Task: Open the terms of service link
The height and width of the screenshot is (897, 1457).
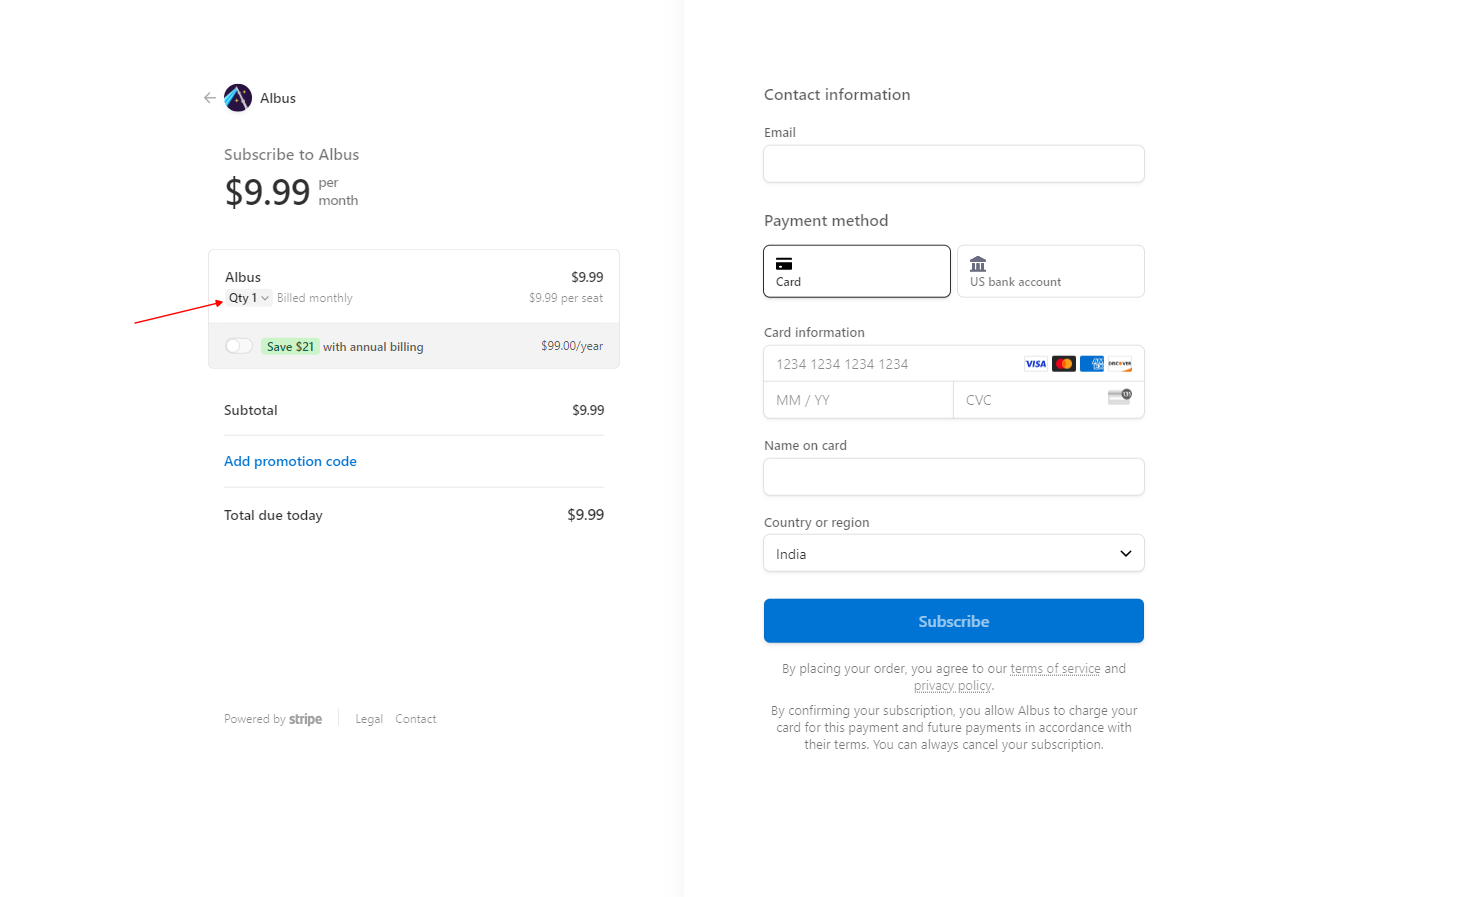Action: pyautogui.click(x=1055, y=669)
